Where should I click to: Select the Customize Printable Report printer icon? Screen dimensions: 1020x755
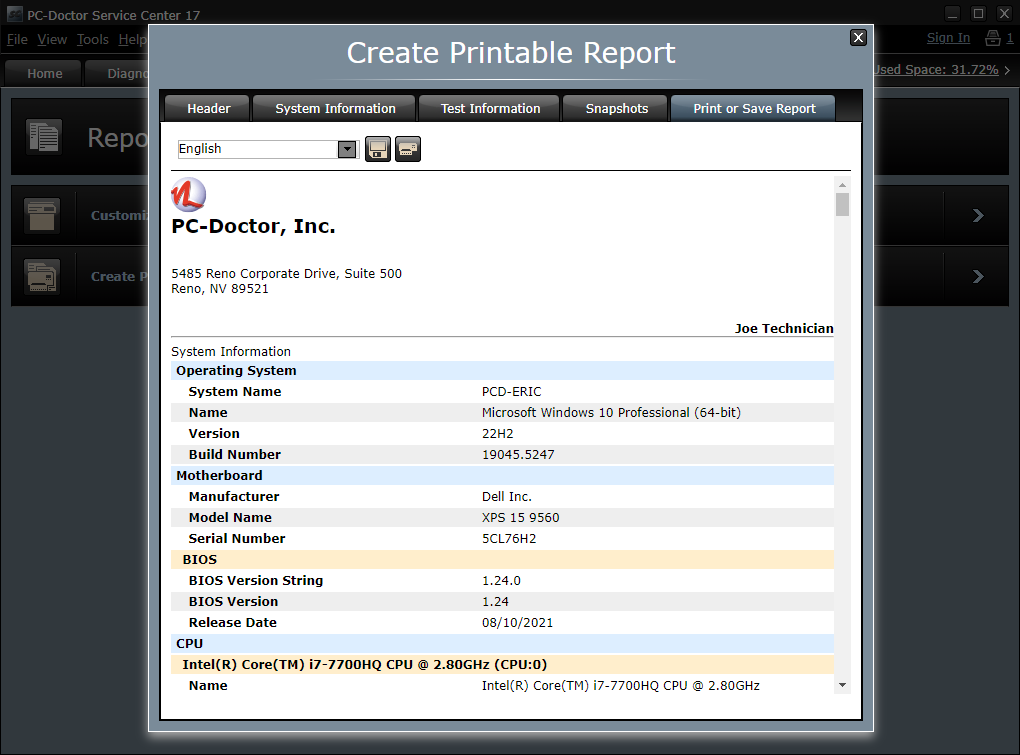click(41, 215)
